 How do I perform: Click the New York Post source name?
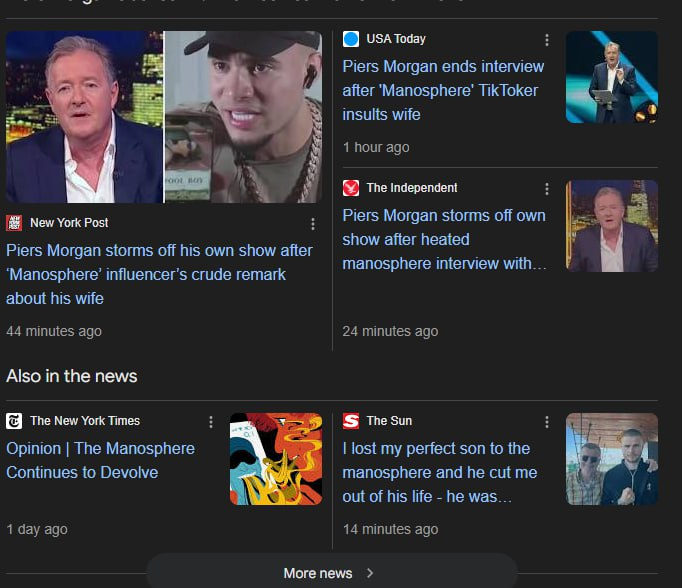click(69, 223)
